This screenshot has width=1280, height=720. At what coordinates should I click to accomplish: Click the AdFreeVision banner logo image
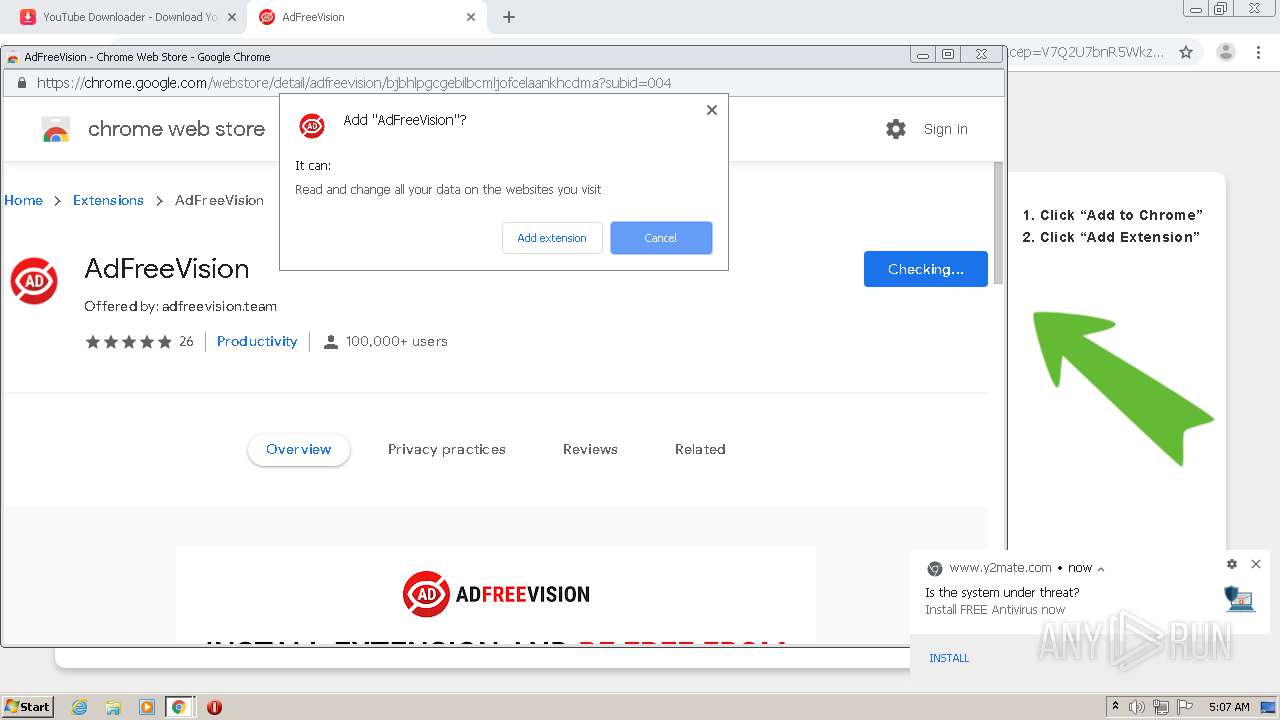[496, 594]
